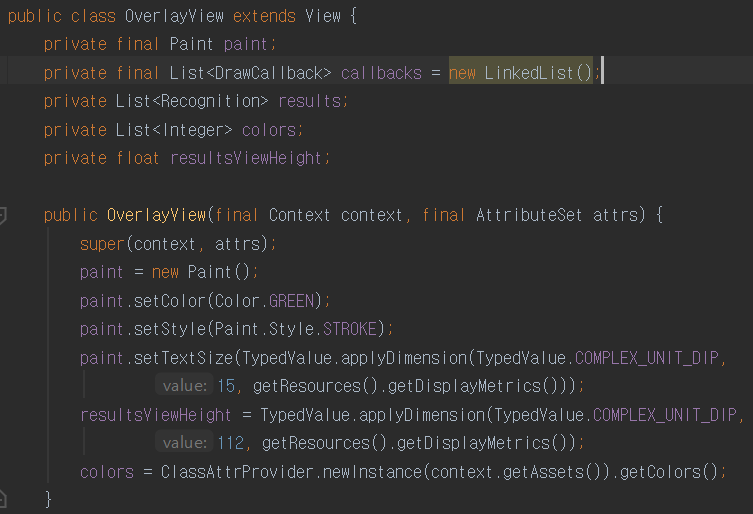Click the 'Context' parameter type

[299, 215]
